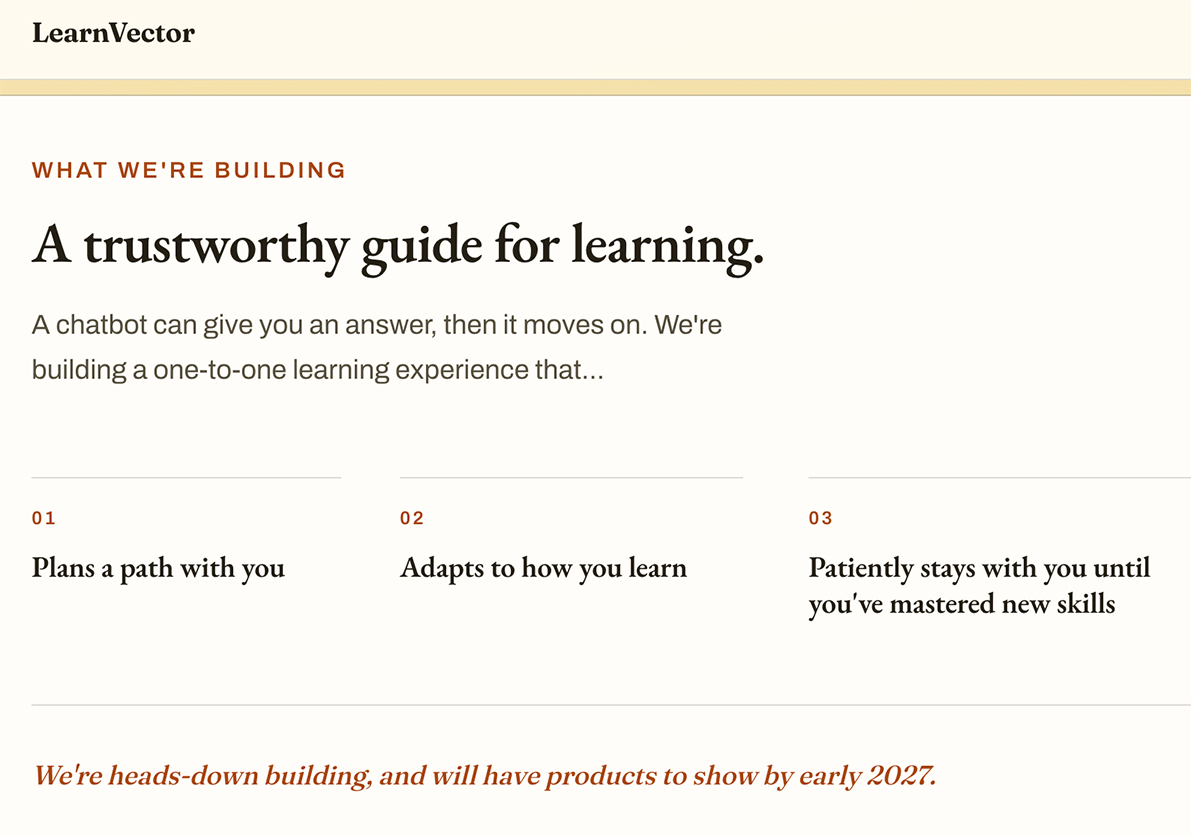Click 'Plans a path with you' heading
Image resolution: width=1191 pixels, height=837 pixels.
(158, 568)
